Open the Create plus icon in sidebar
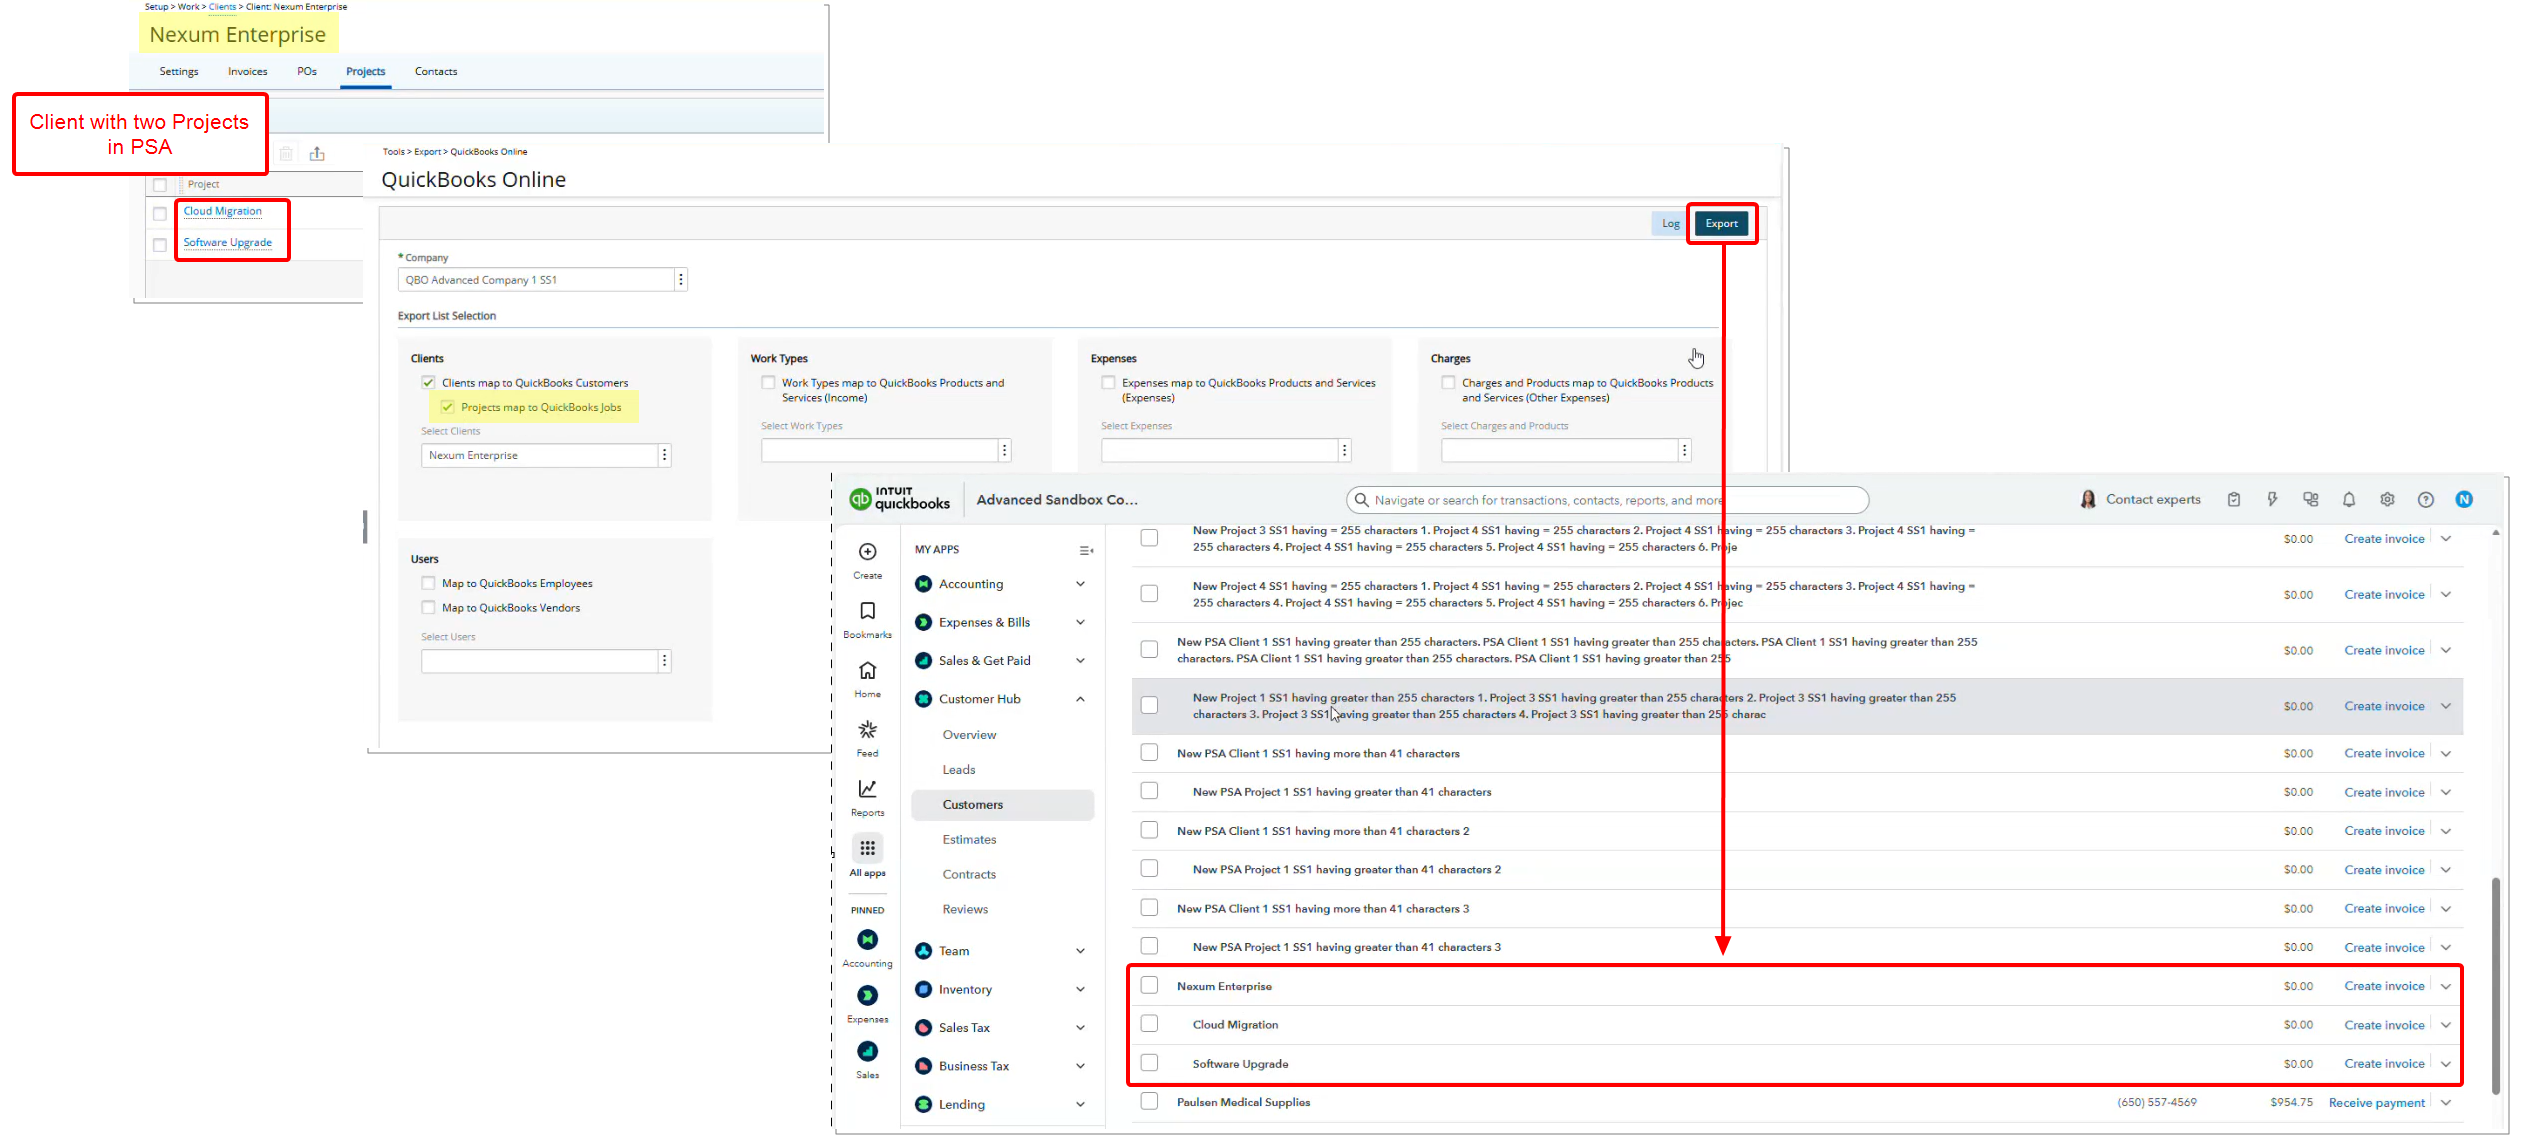This screenshot has width=2521, height=1146. (x=868, y=552)
